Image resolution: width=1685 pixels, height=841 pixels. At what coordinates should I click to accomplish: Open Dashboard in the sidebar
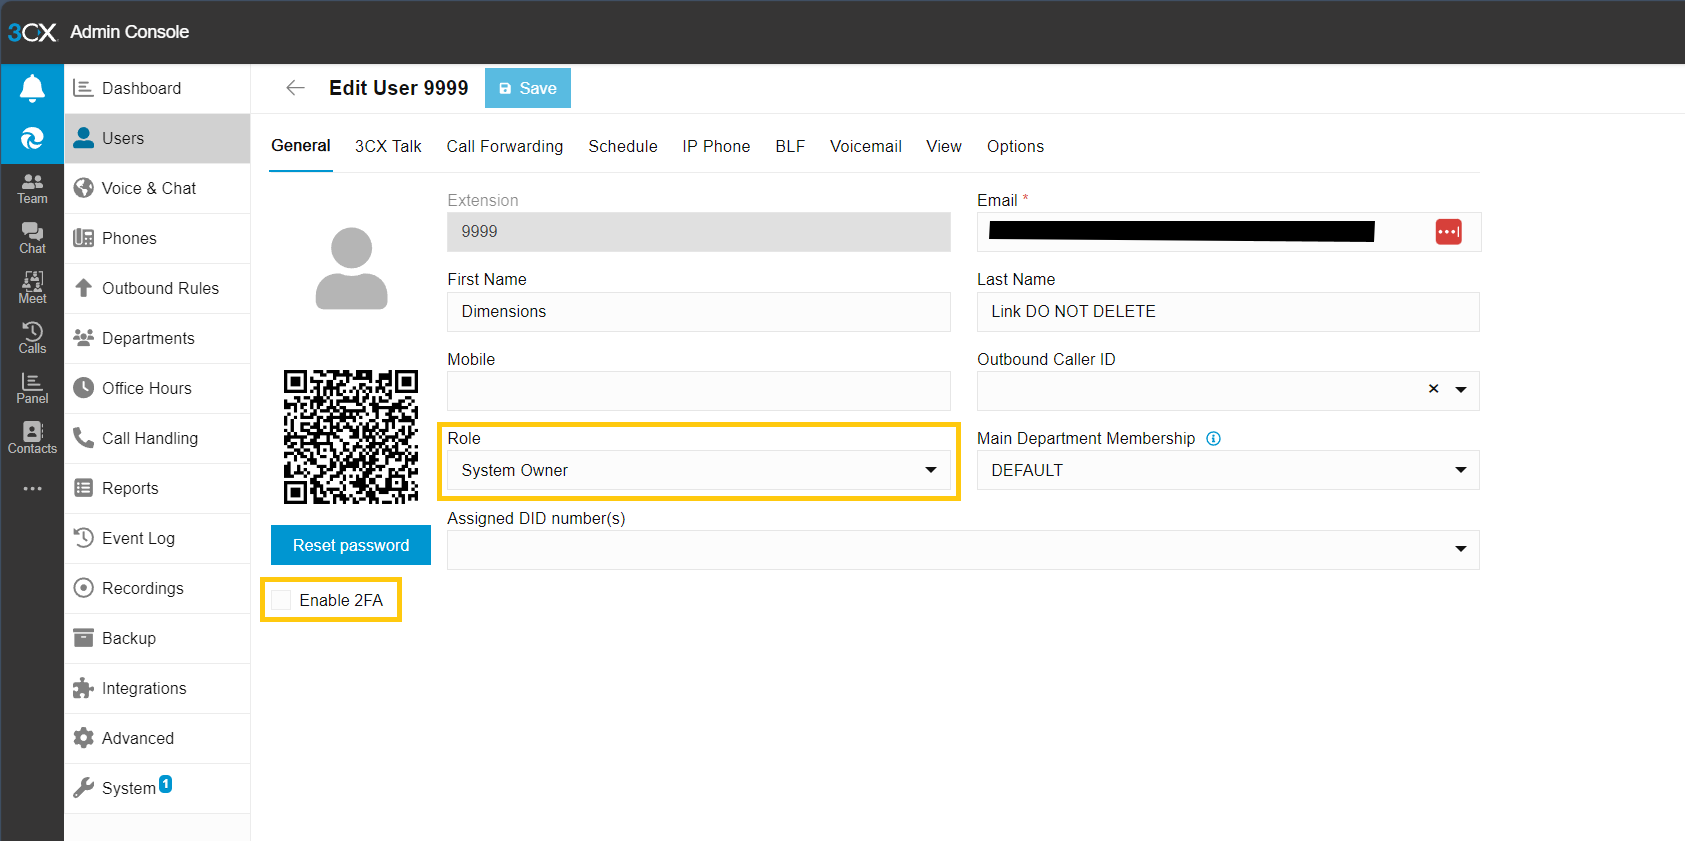coord(157,88)
